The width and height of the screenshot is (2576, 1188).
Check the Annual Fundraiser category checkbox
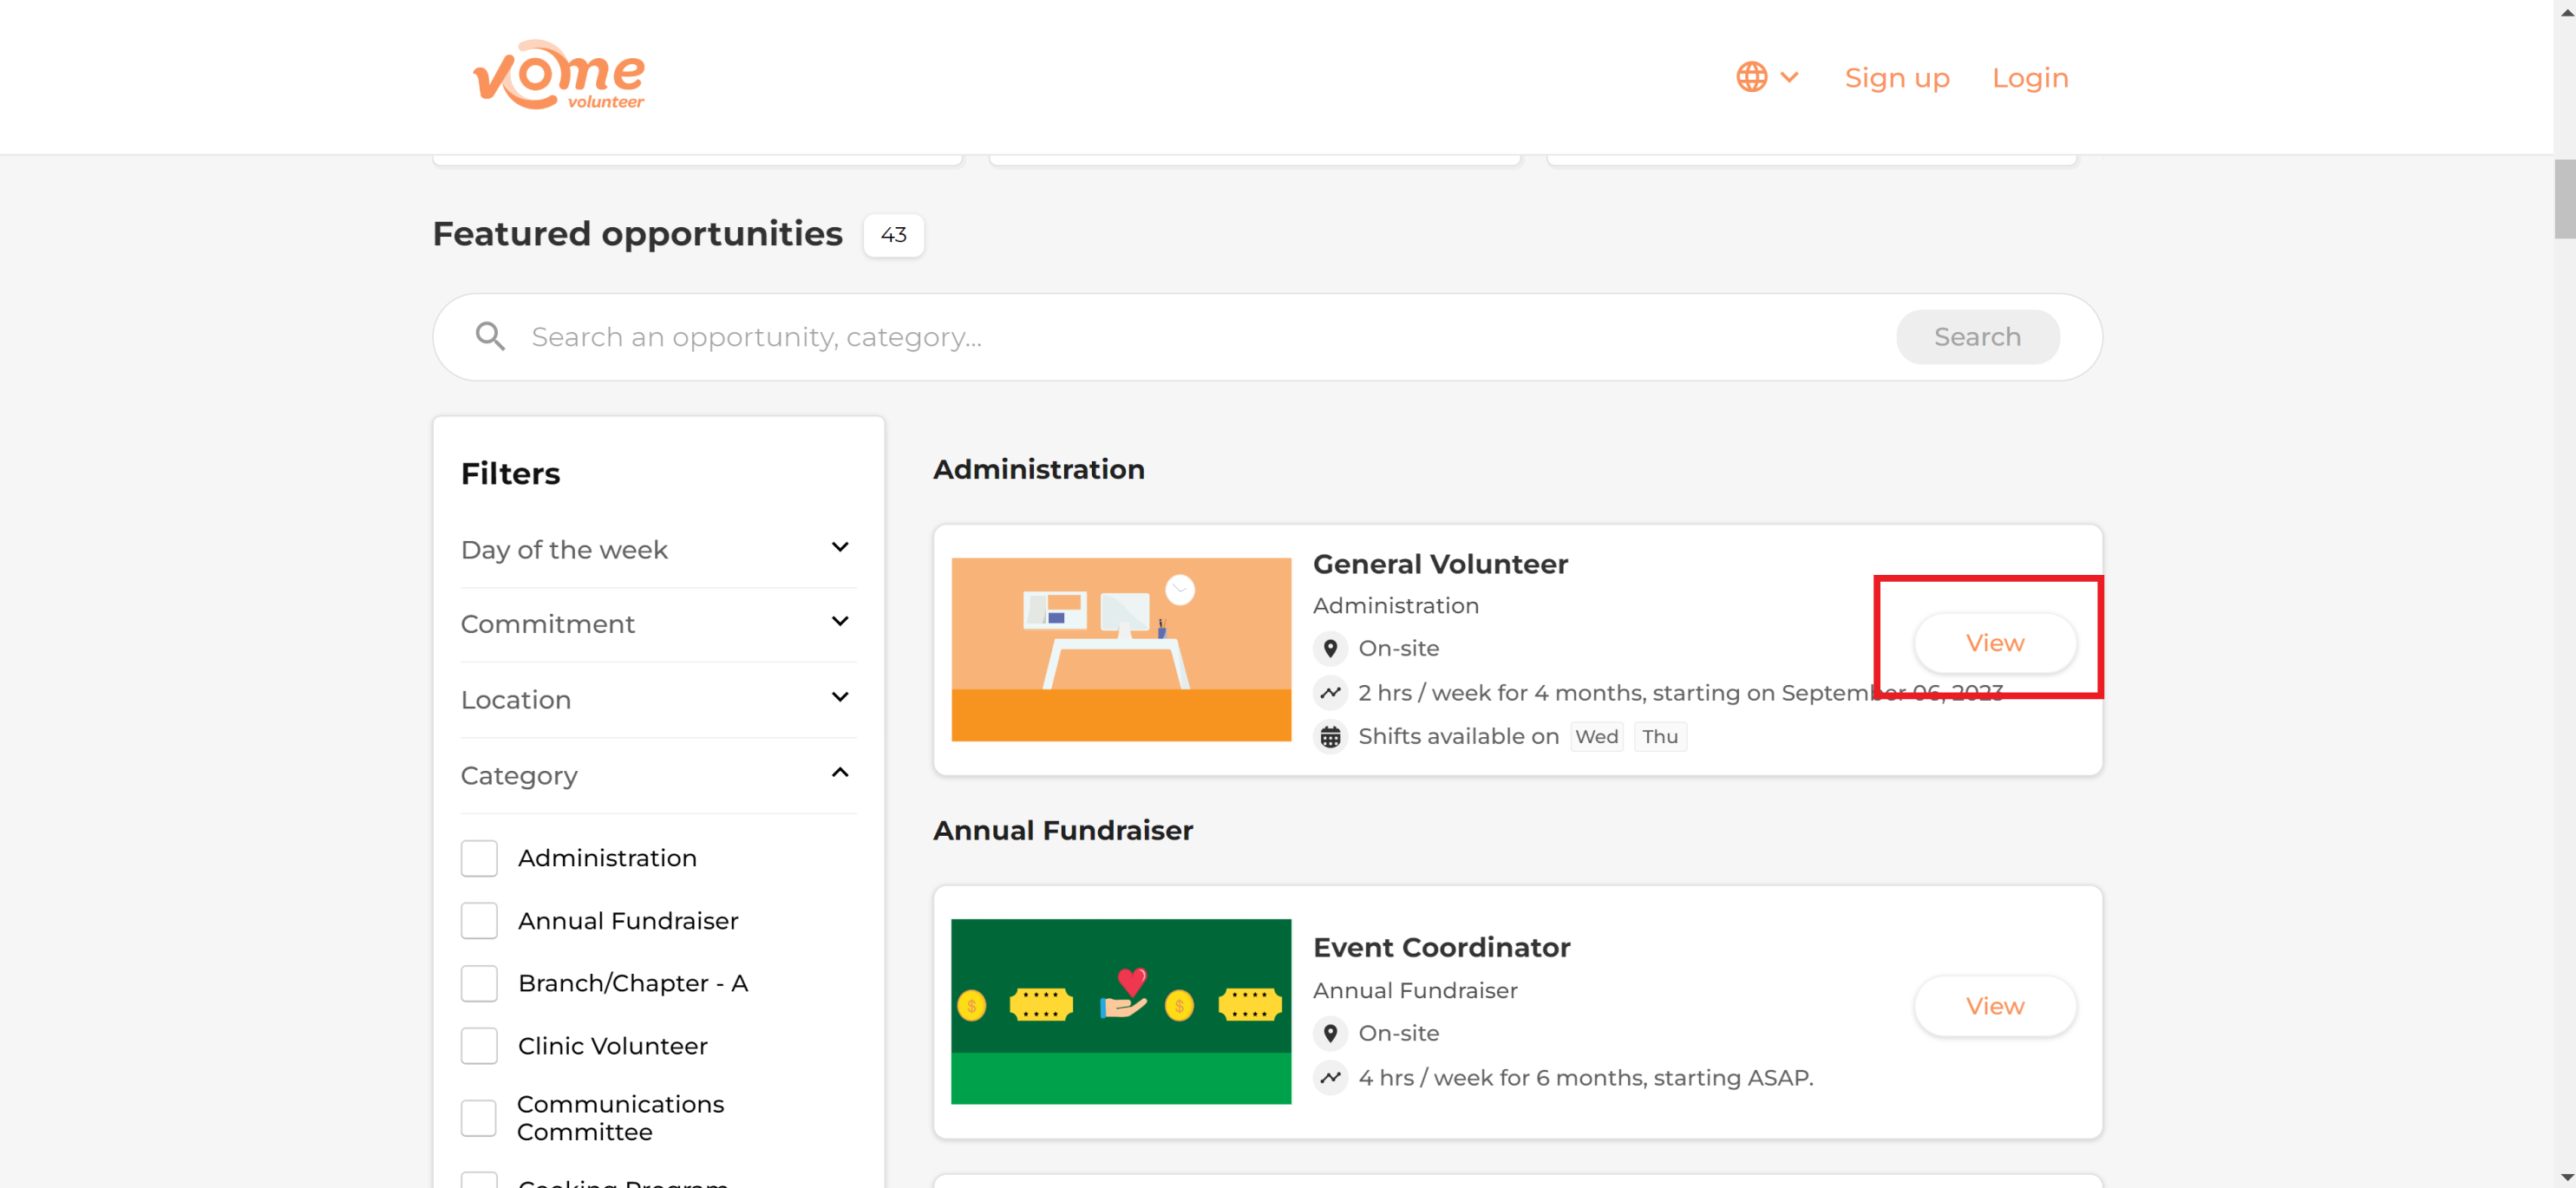pyautogui.click(x=479, y=921)
